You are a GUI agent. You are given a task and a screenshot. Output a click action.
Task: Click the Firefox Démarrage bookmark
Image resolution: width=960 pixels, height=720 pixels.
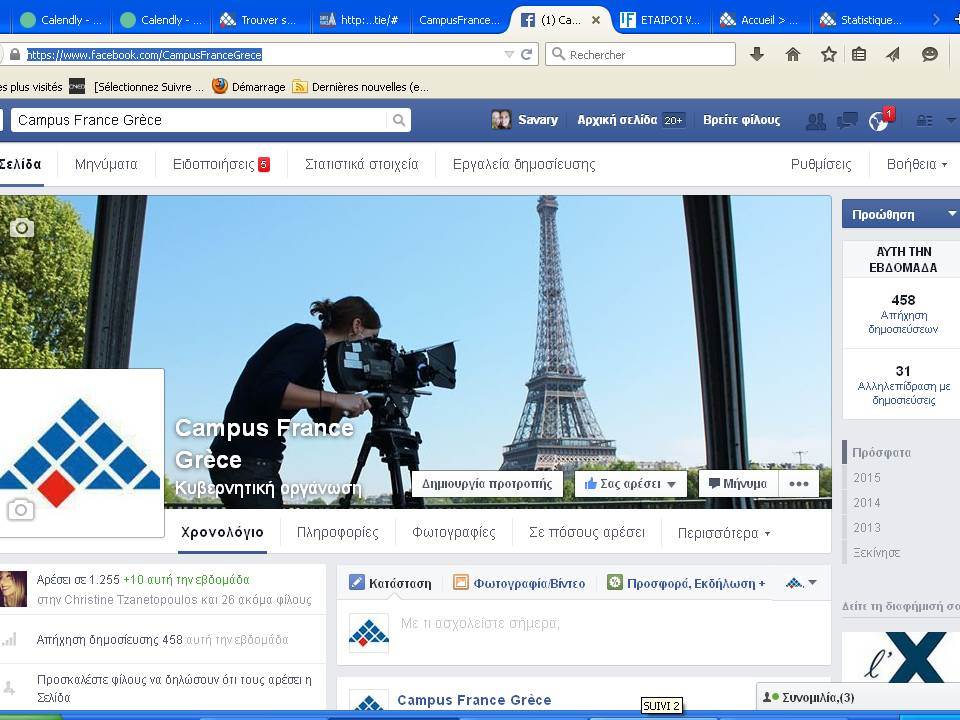coord(249,86)
